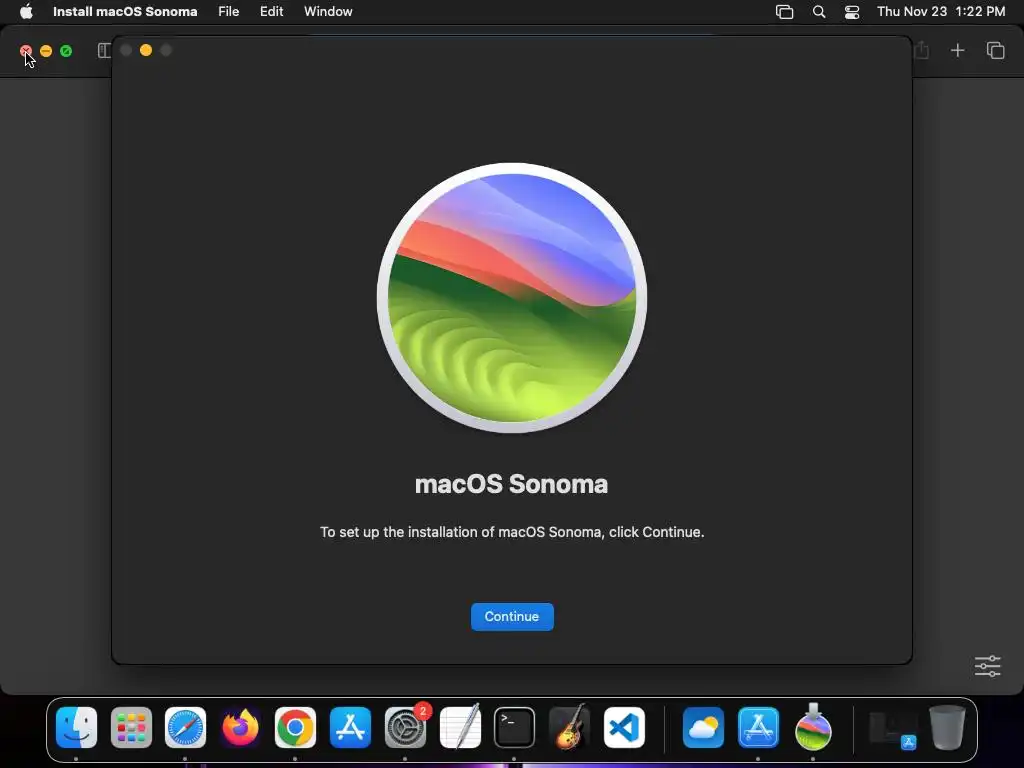
Task: Open the Trash in the Dock
Action: coord(947,728)
